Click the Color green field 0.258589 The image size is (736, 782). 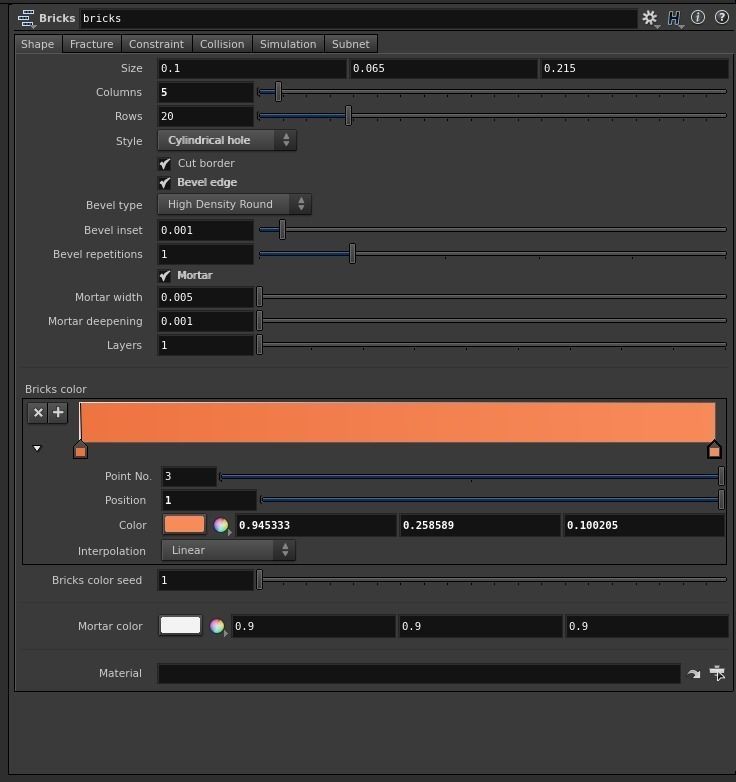pos(480,525)
